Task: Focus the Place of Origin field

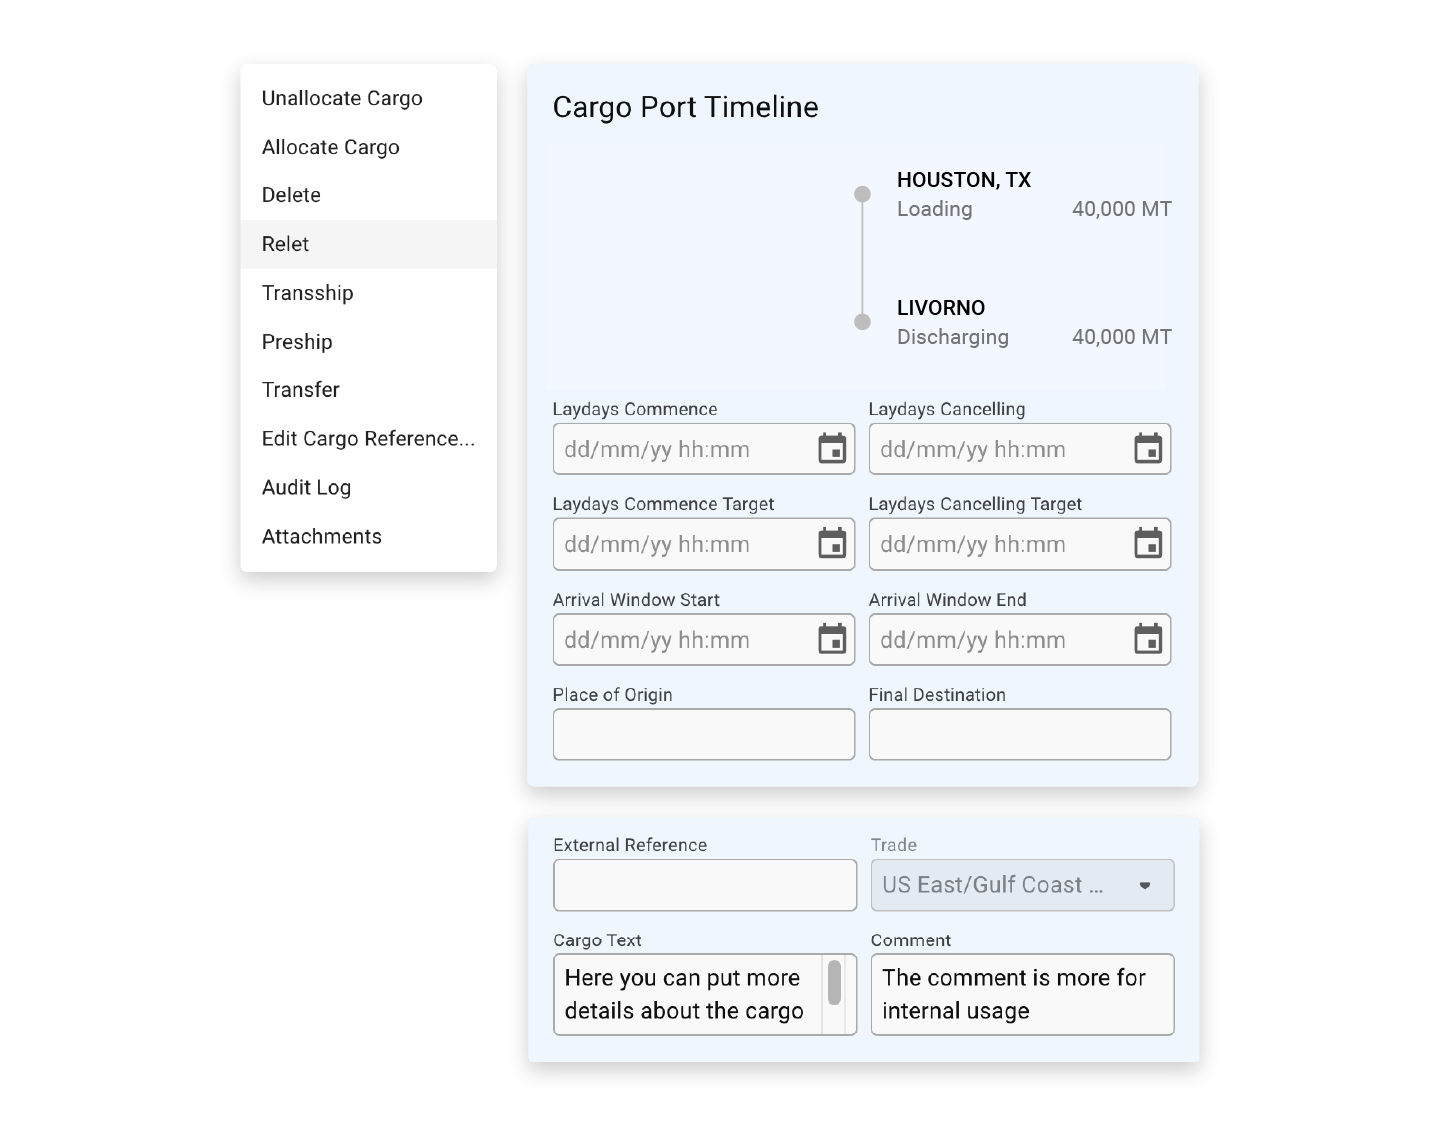Action: (704, 734)
